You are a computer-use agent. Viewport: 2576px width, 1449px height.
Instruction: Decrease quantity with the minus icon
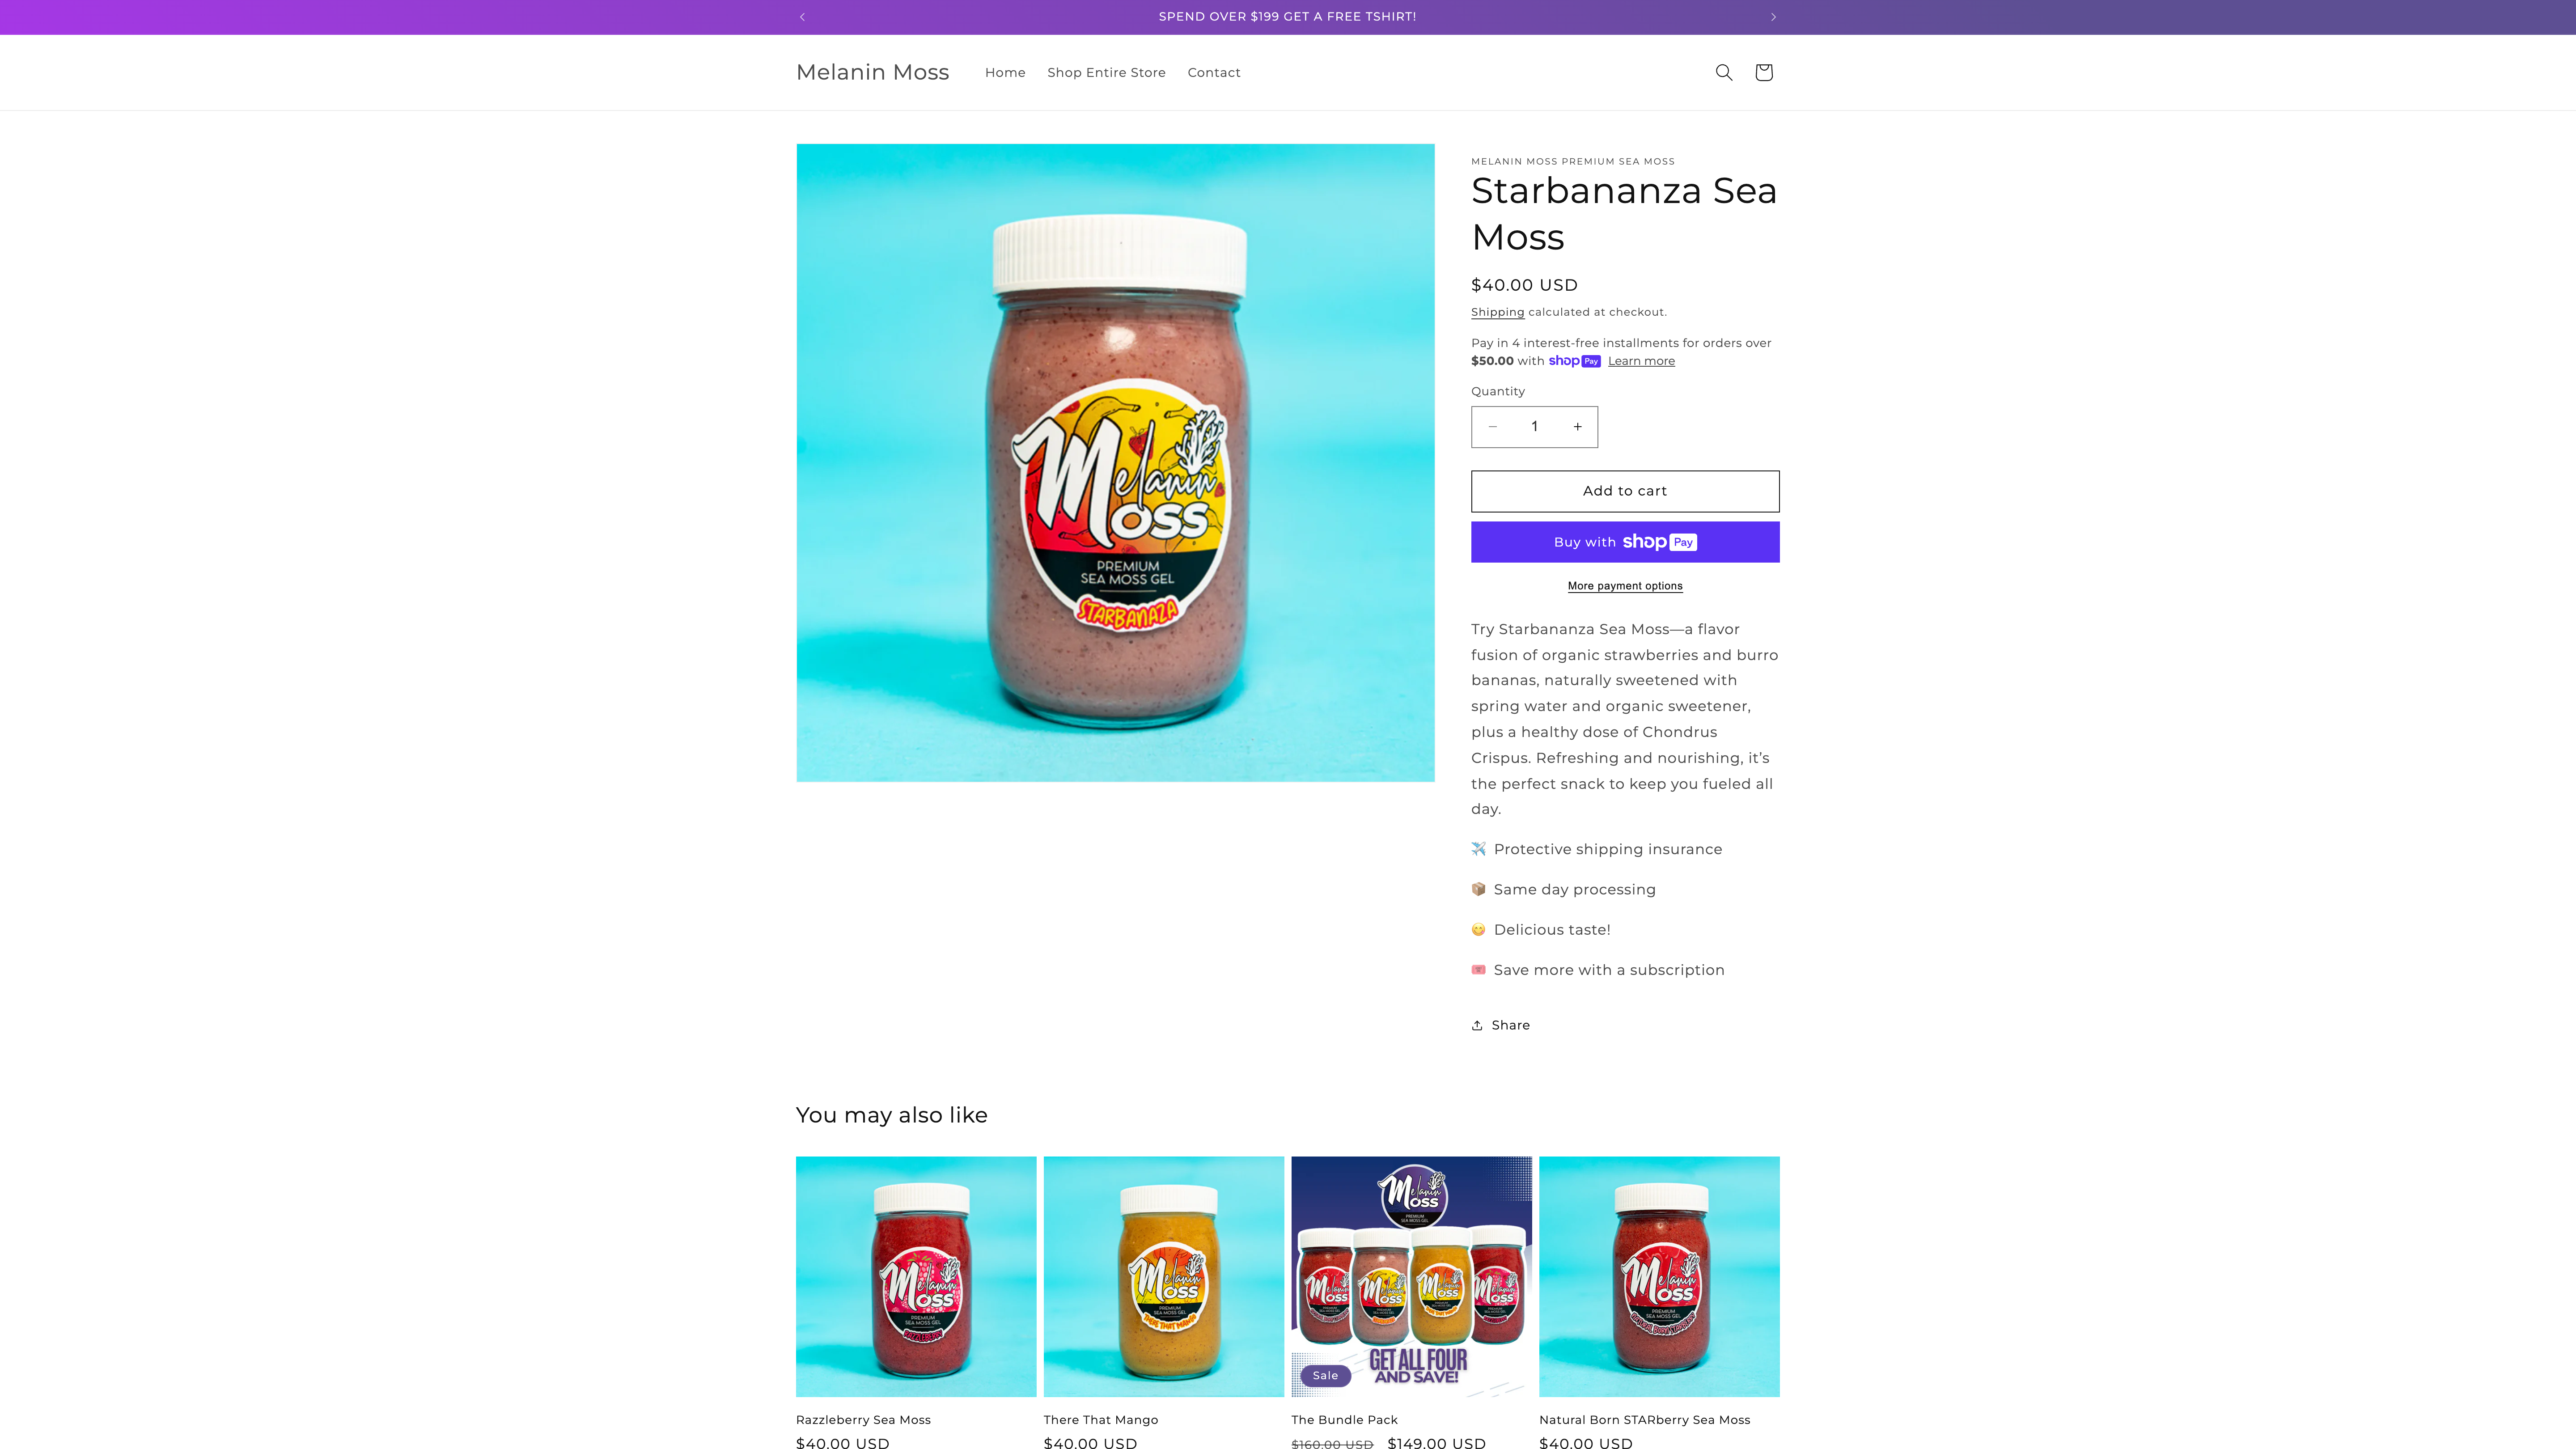(1492, 427)
